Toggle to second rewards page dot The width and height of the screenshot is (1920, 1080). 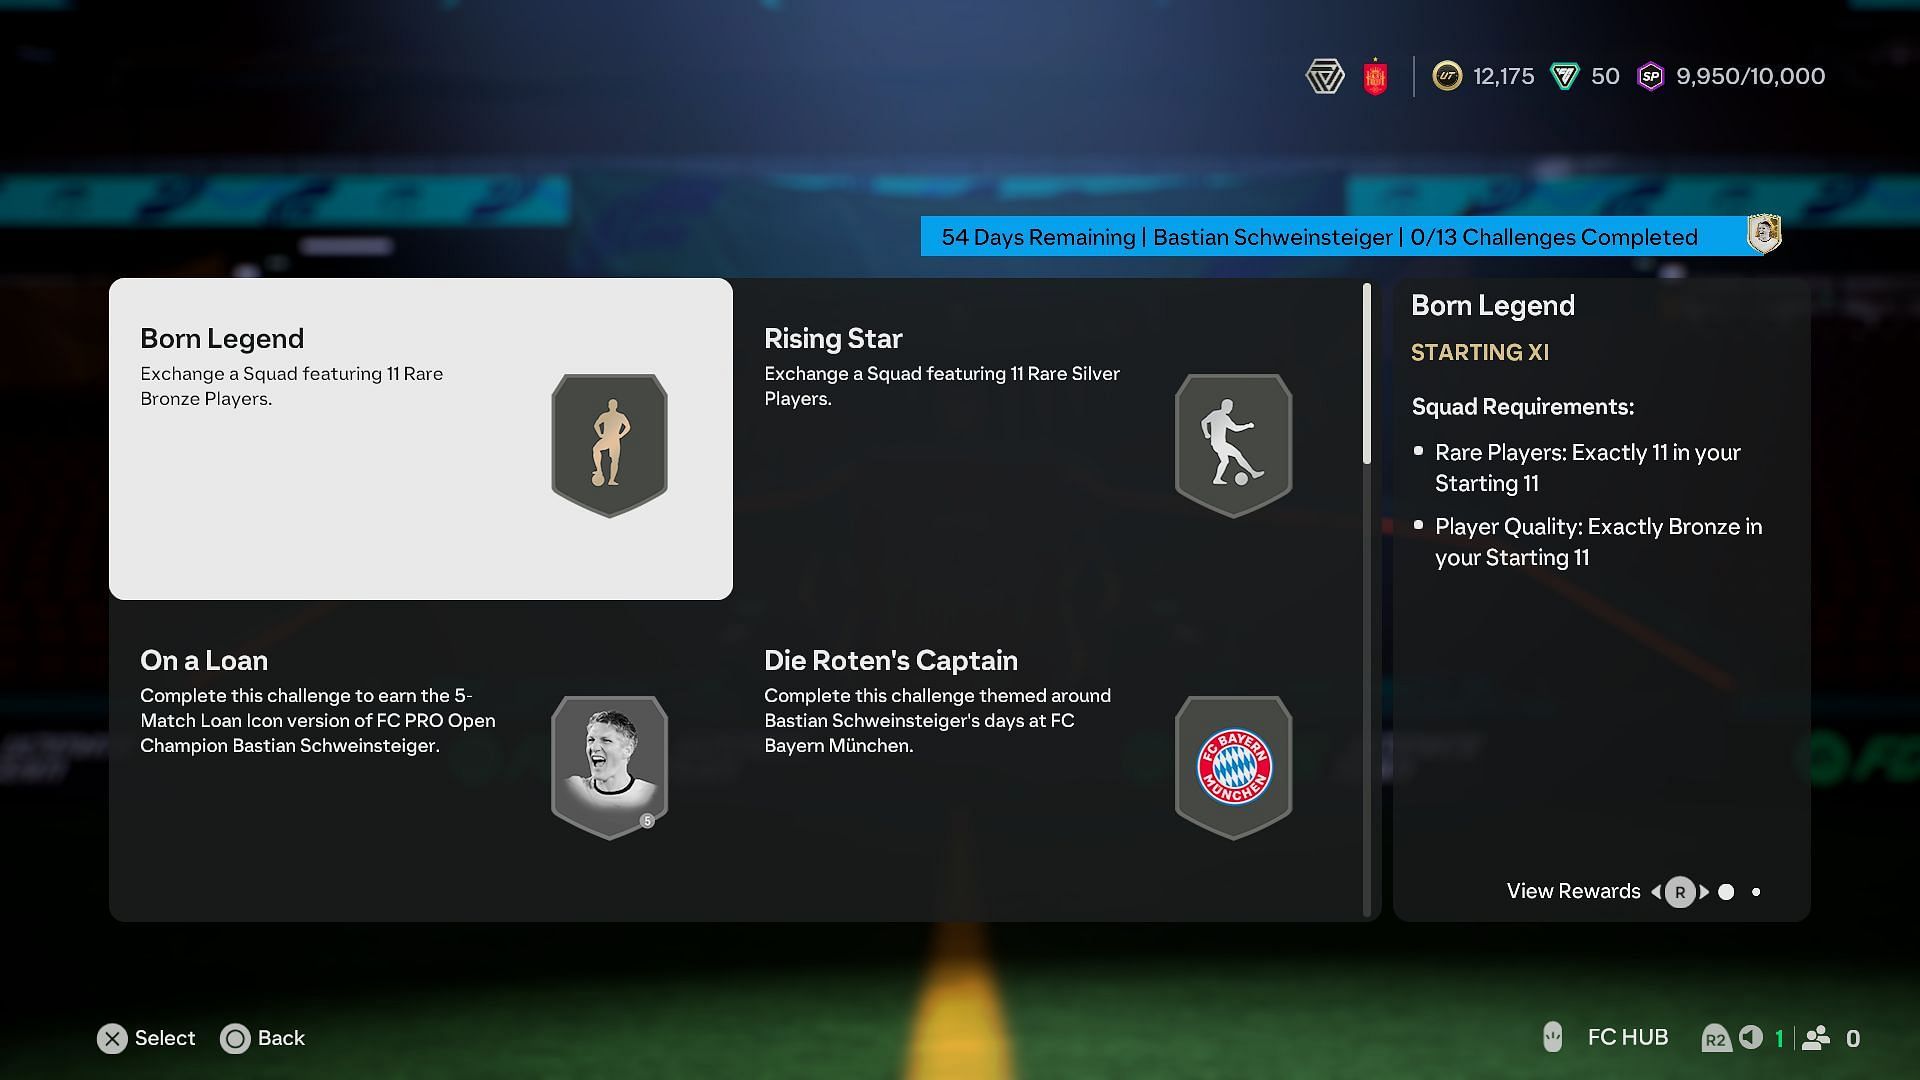pos(1756,893)
